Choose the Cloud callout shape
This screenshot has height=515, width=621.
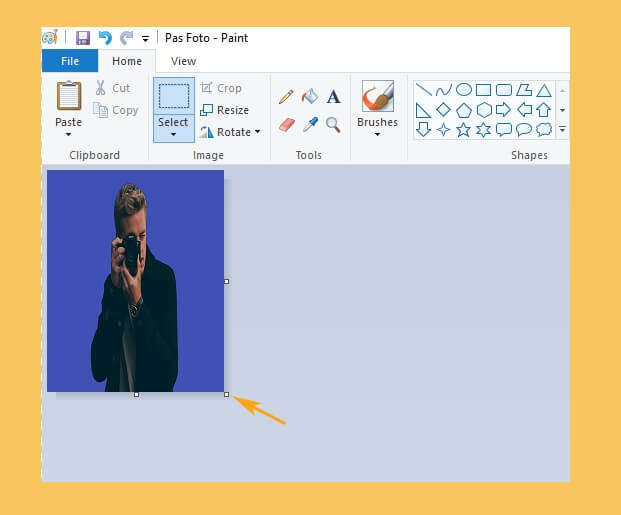[x=544, y=130]
